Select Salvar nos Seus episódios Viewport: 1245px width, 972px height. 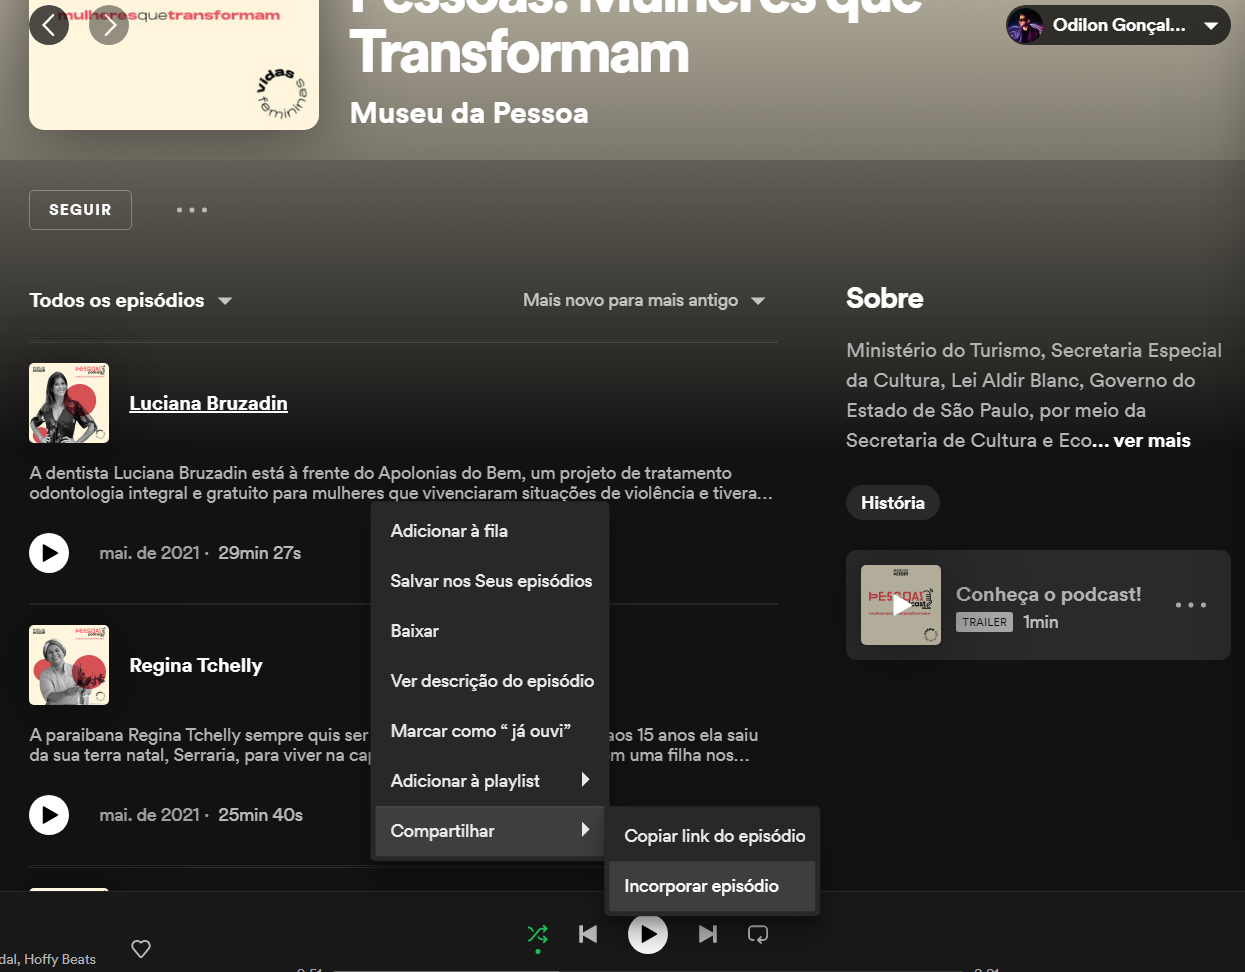coord(490,581)
